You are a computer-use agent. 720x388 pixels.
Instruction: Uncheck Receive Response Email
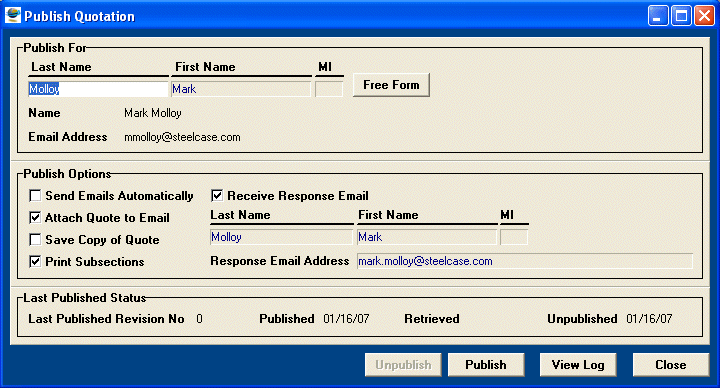[217, 196]
